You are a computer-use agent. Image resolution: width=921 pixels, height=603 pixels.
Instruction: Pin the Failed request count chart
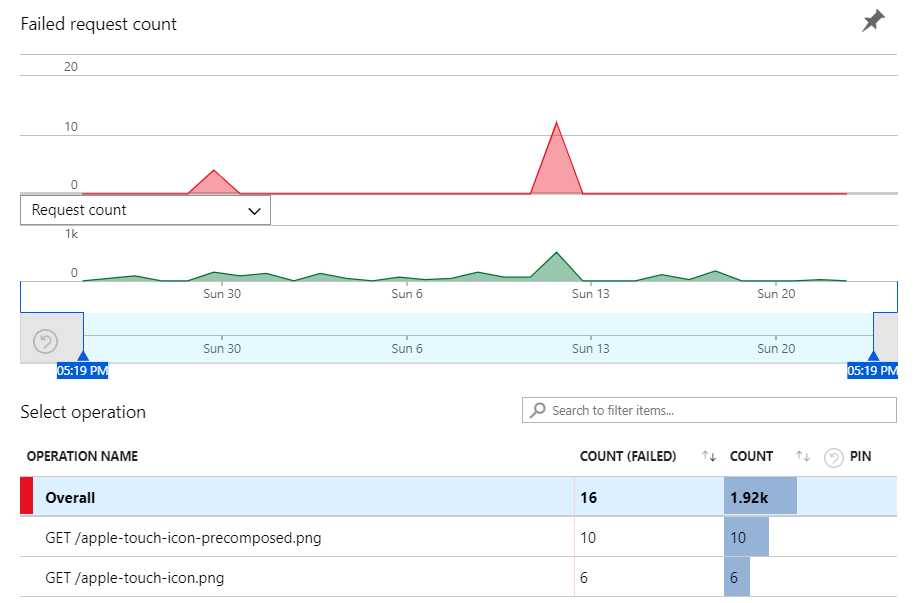coord(873,22)
